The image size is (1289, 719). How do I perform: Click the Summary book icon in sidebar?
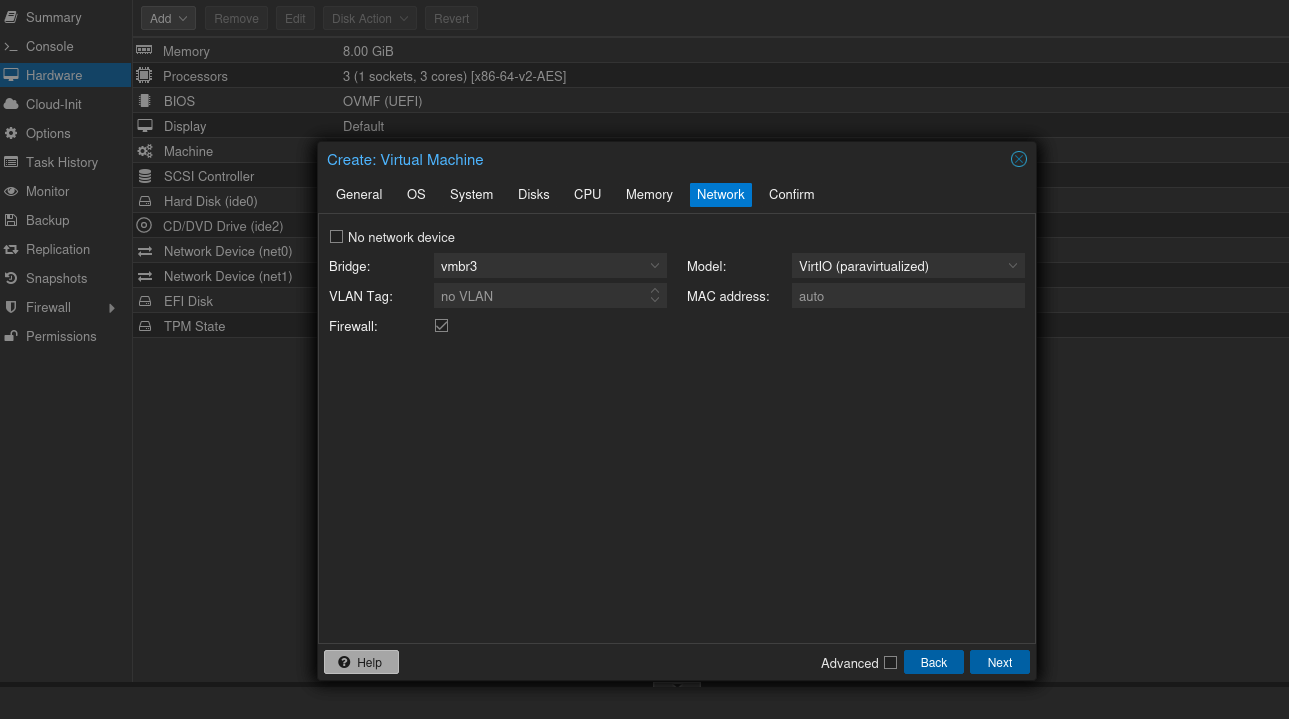[x=11, y=17]
